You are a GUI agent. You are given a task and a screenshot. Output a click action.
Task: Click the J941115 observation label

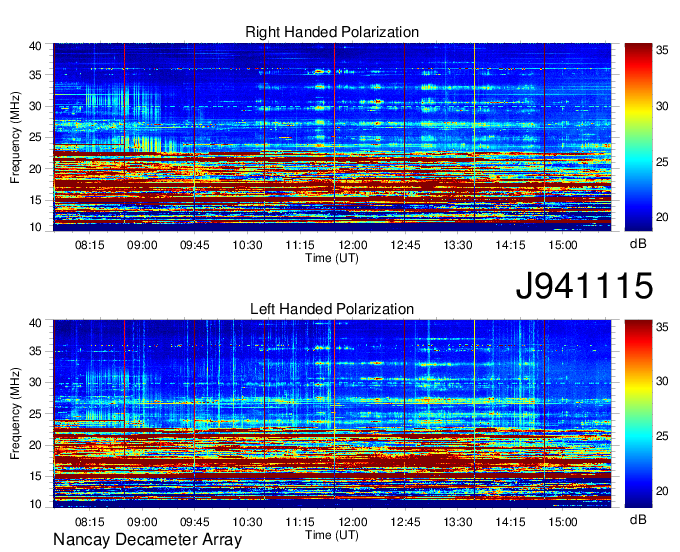(x=584, y=285)
